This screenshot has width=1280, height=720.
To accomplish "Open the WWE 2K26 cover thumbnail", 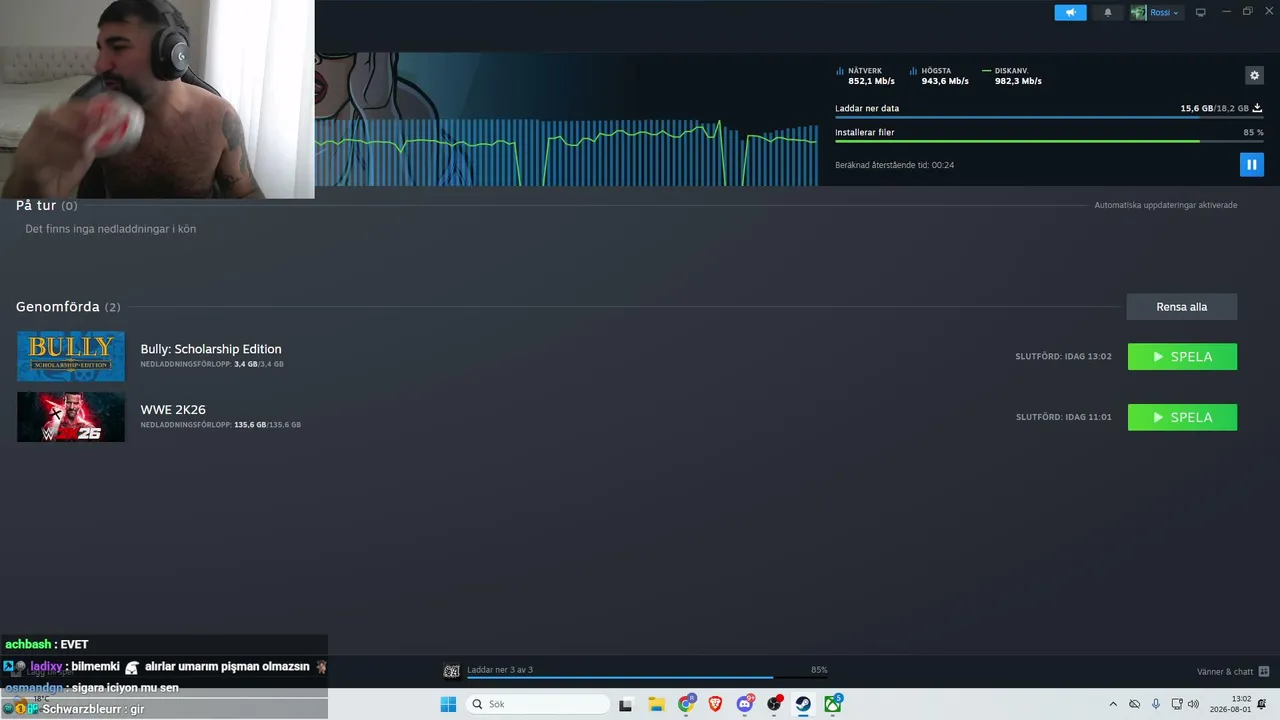I will (x=71, y=417).
